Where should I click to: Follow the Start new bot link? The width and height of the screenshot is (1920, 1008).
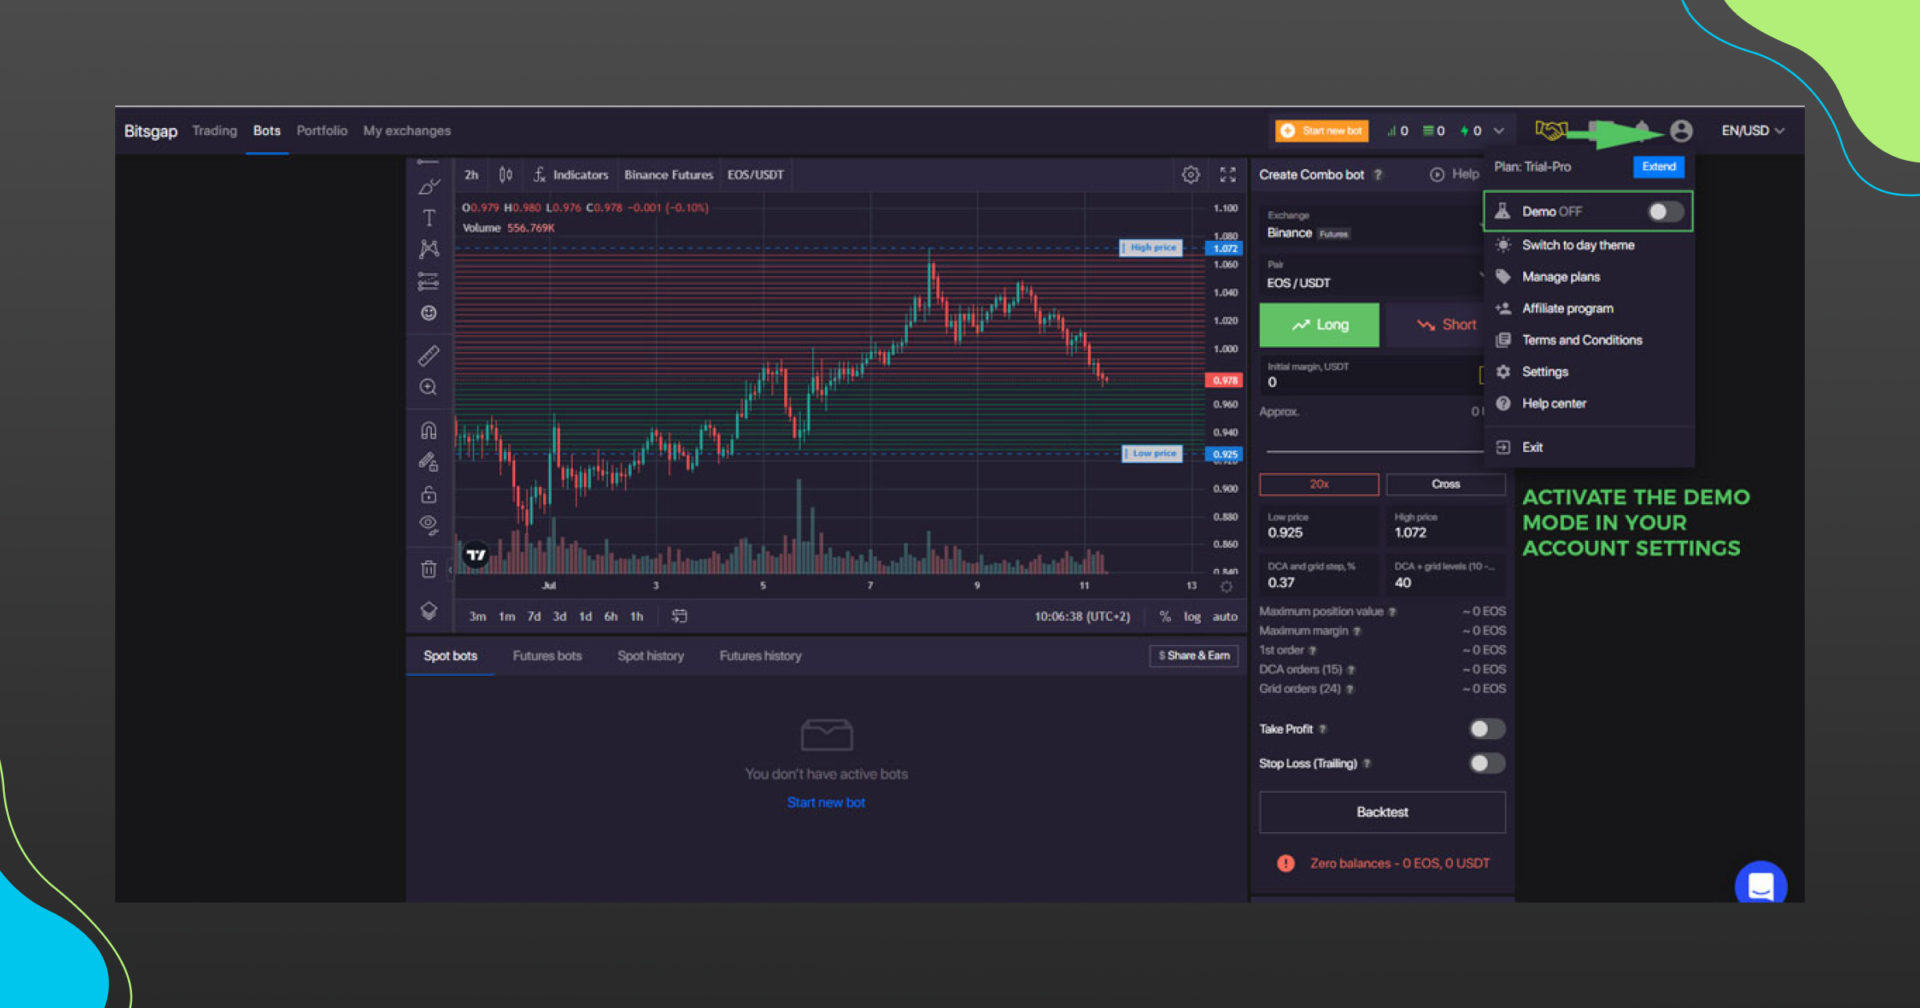point(825,801)
